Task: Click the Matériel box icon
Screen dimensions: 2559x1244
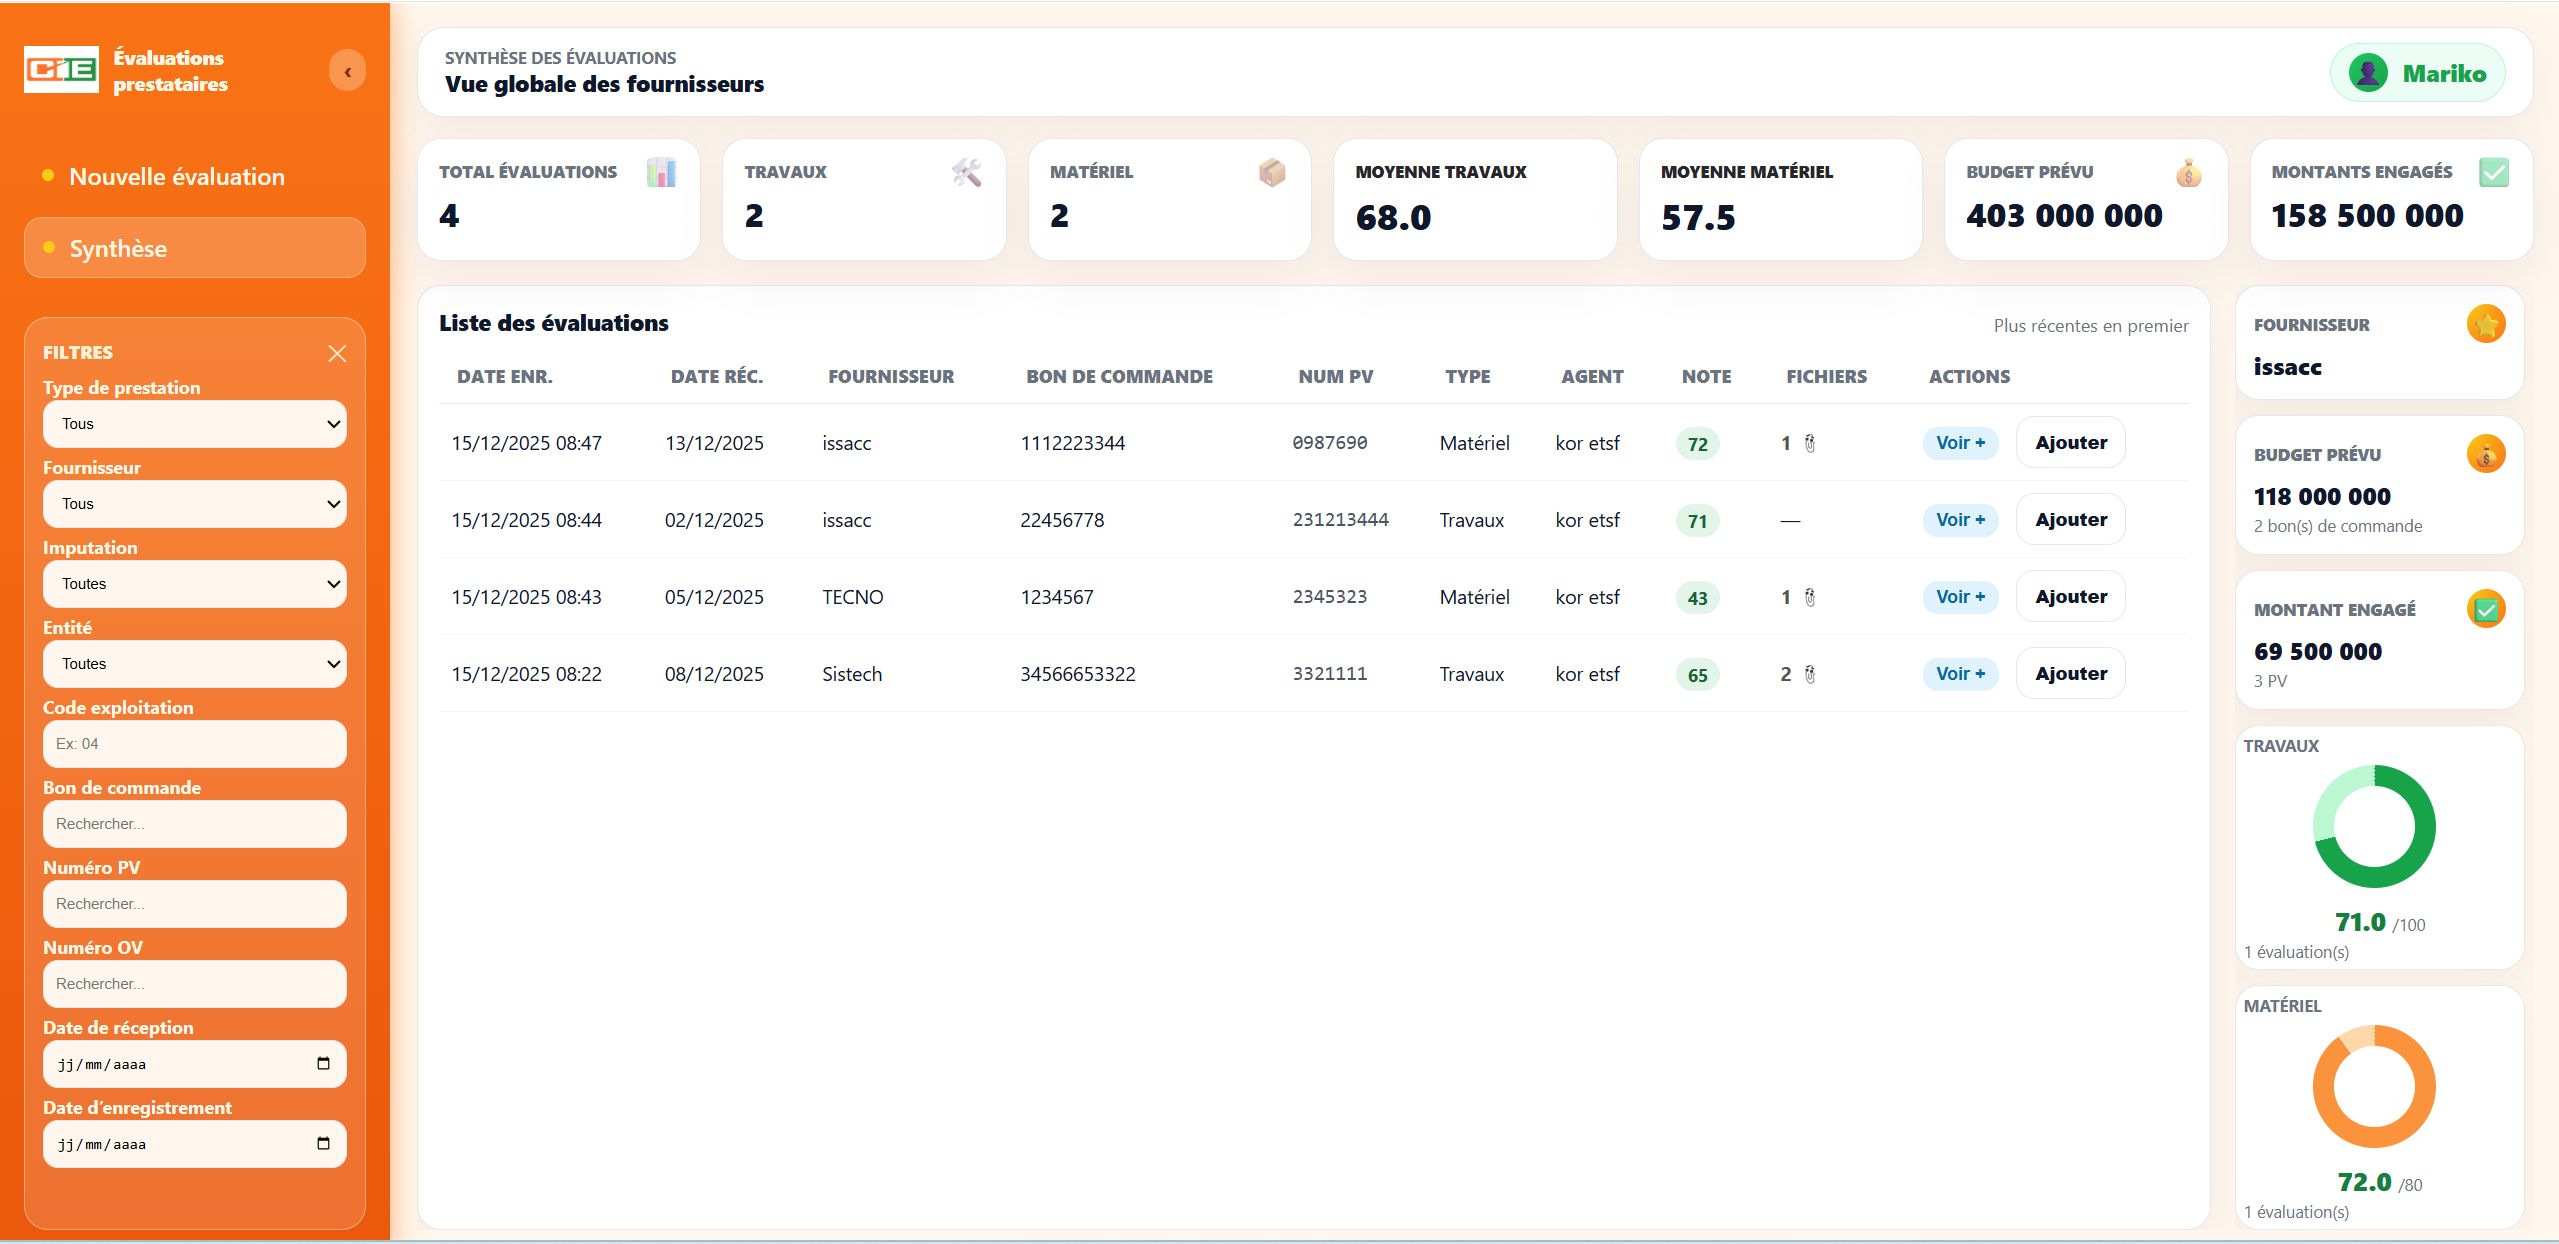Action: [x=1272, y=173]
